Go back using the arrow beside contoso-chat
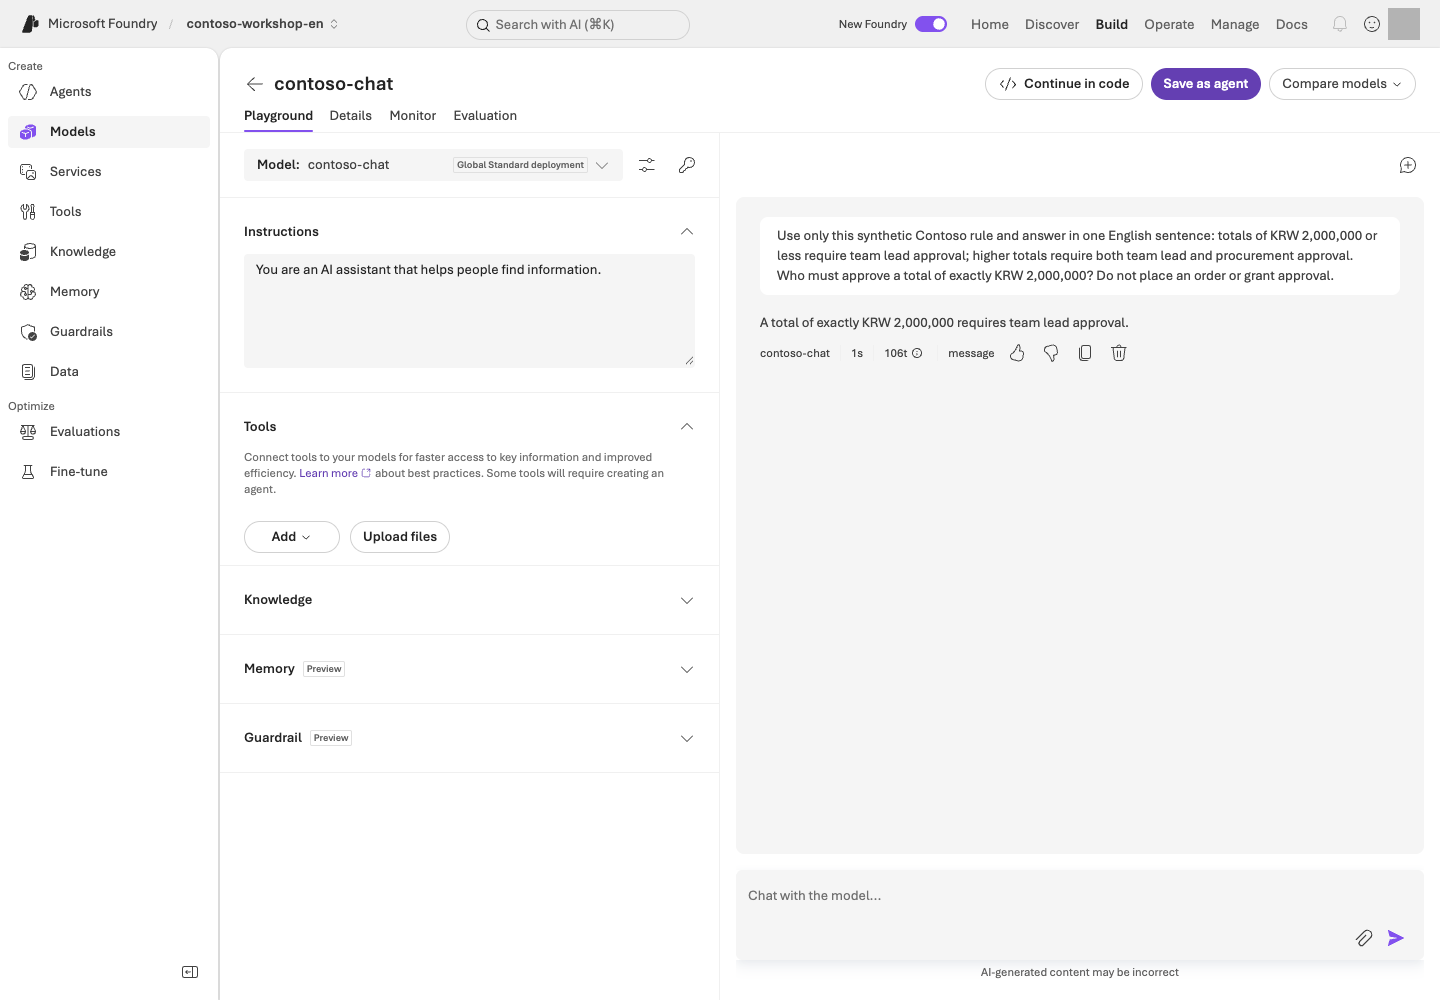The image size is (1440, 1000). [255, 84]
